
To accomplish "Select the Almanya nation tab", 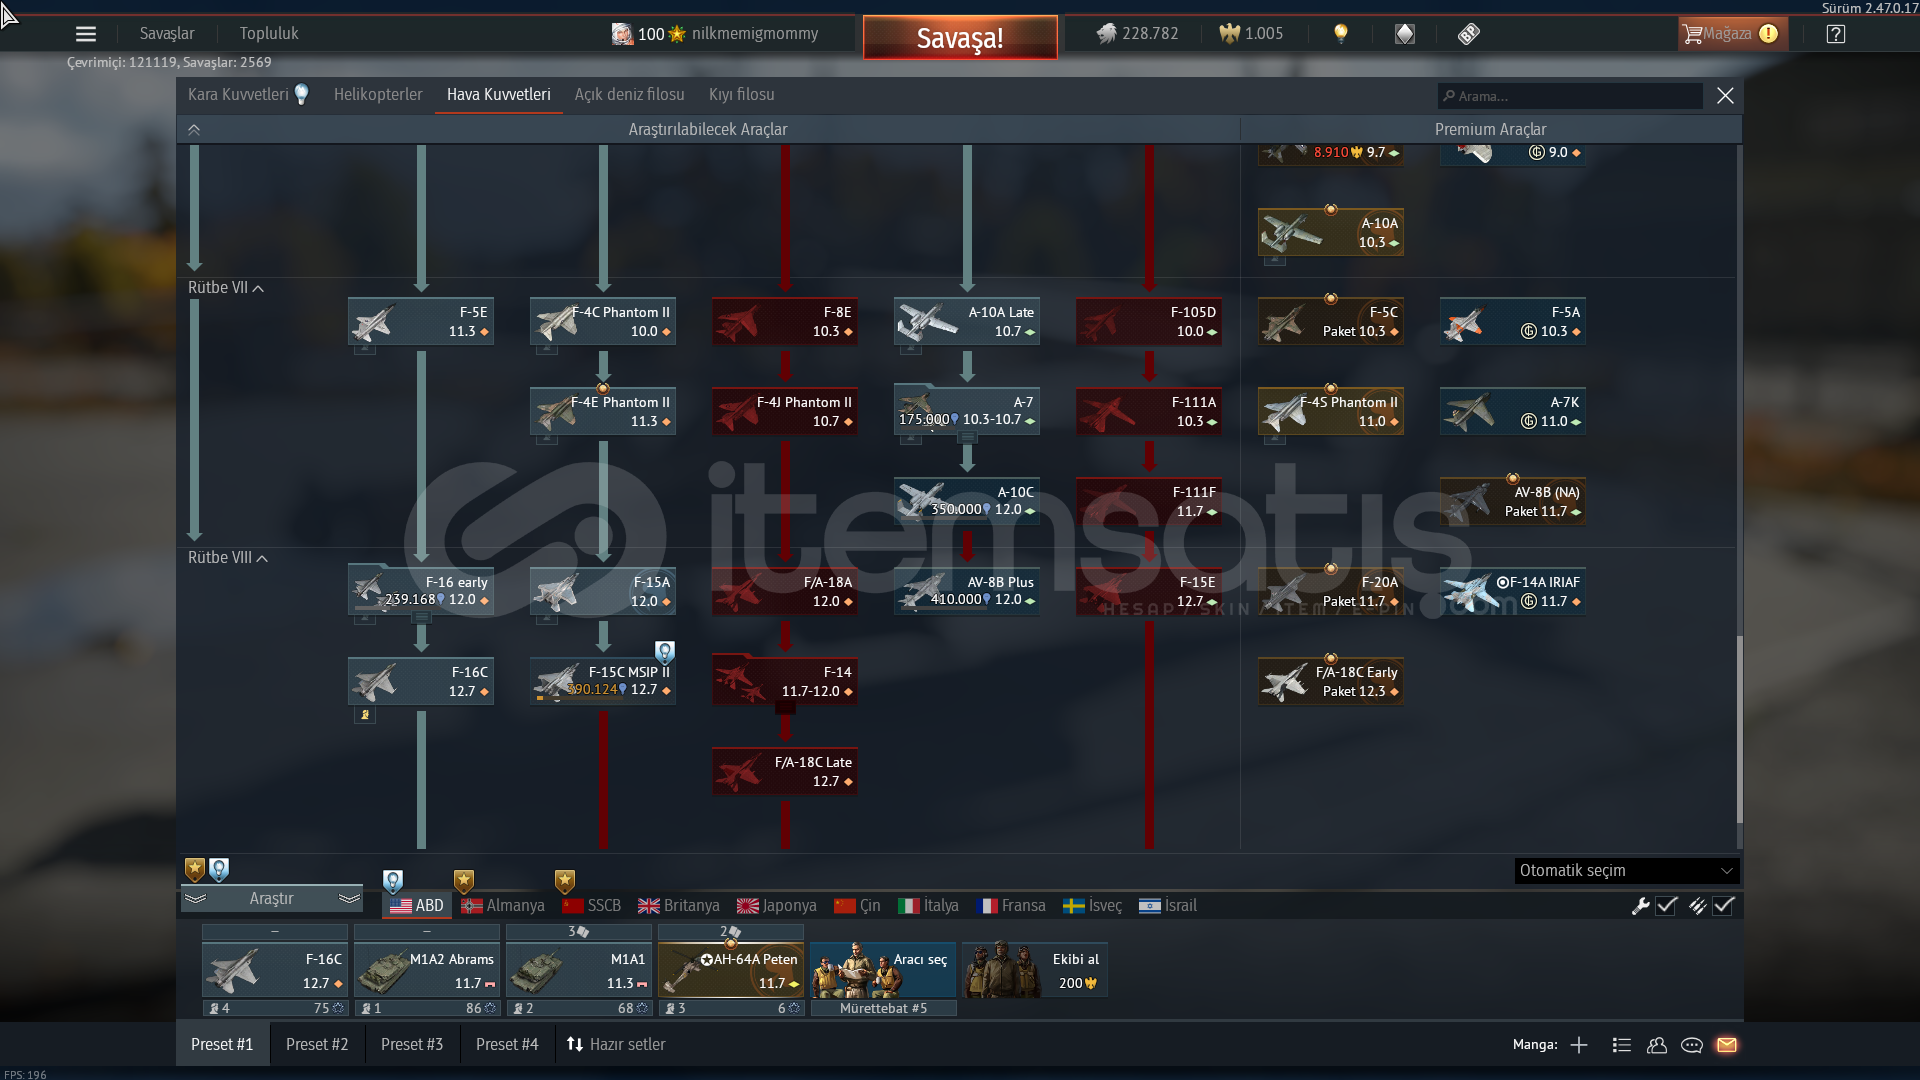I will pyautogui.click(x=503, y=906).
